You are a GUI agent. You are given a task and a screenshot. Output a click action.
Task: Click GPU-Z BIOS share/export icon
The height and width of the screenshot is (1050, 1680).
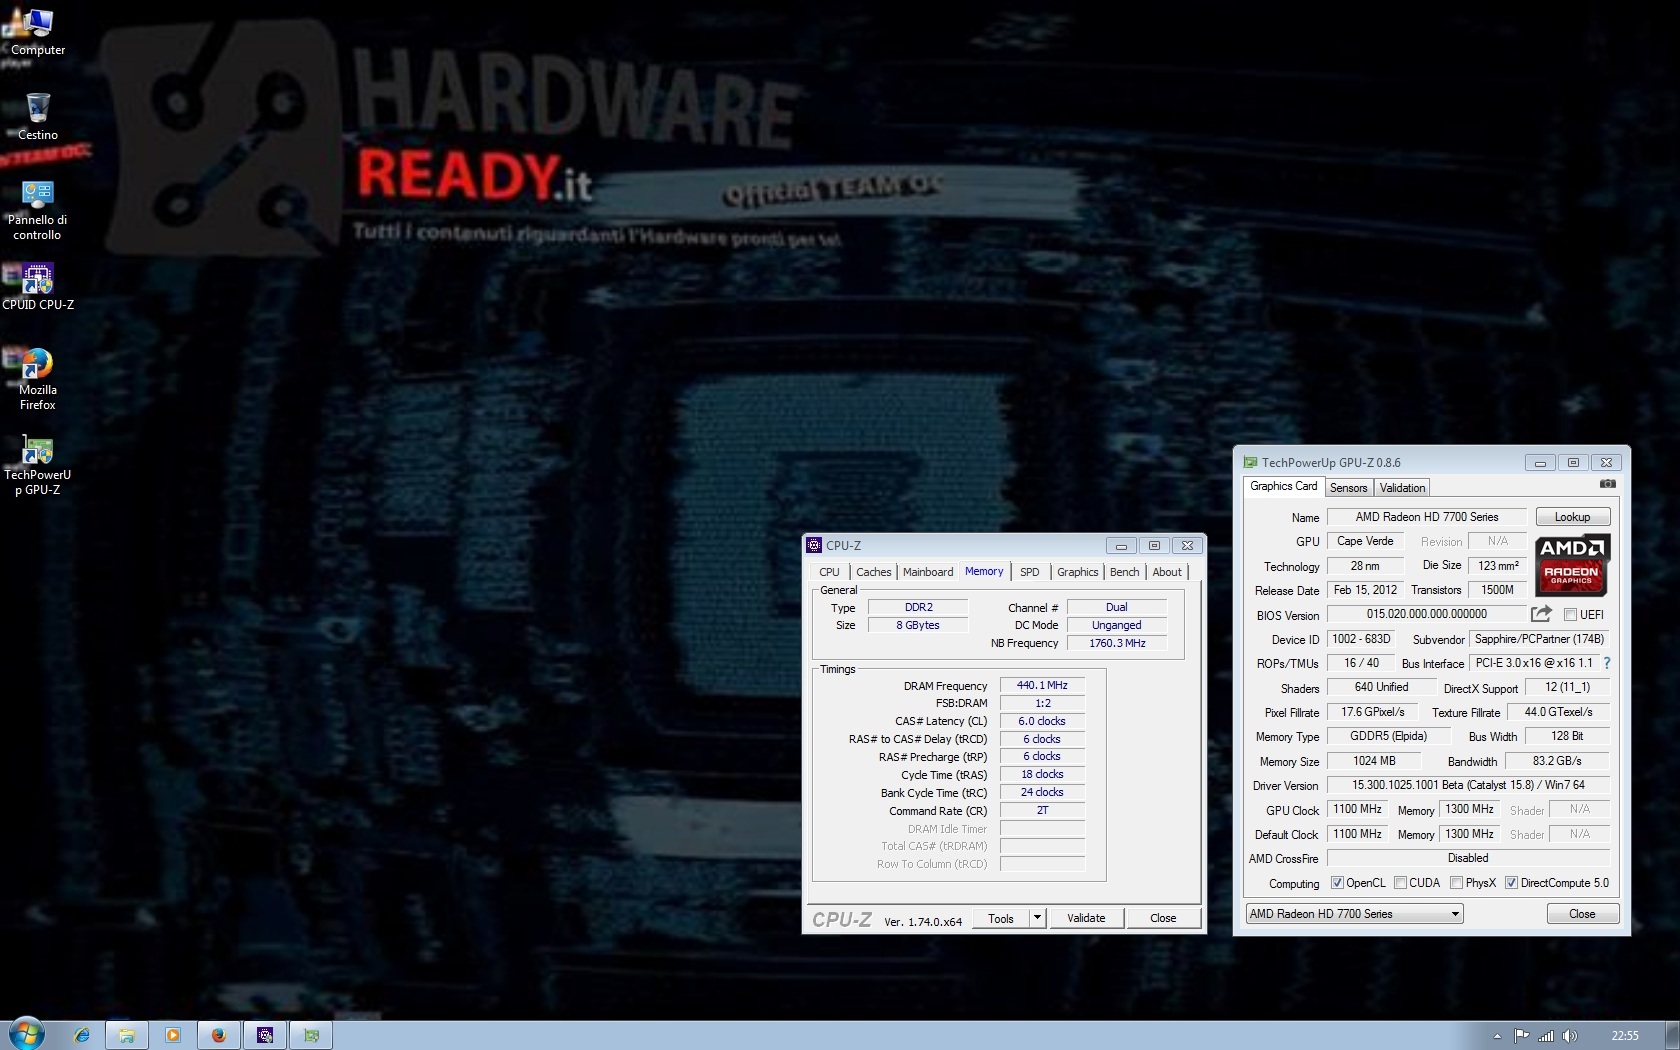click(x=1542, y=613)
